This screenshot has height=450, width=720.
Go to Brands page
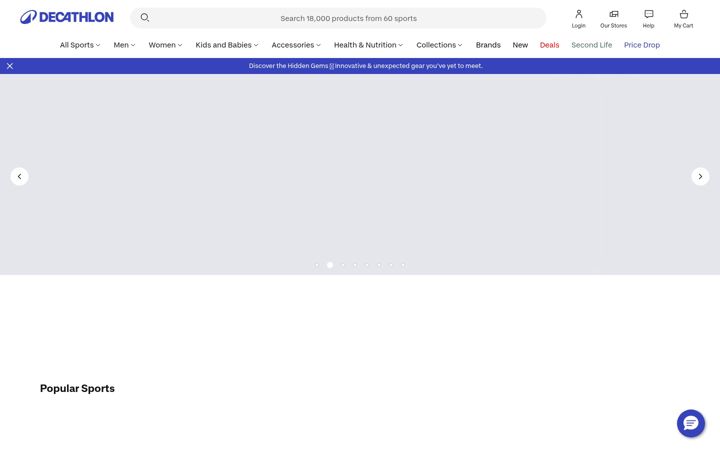click(488, 45)
